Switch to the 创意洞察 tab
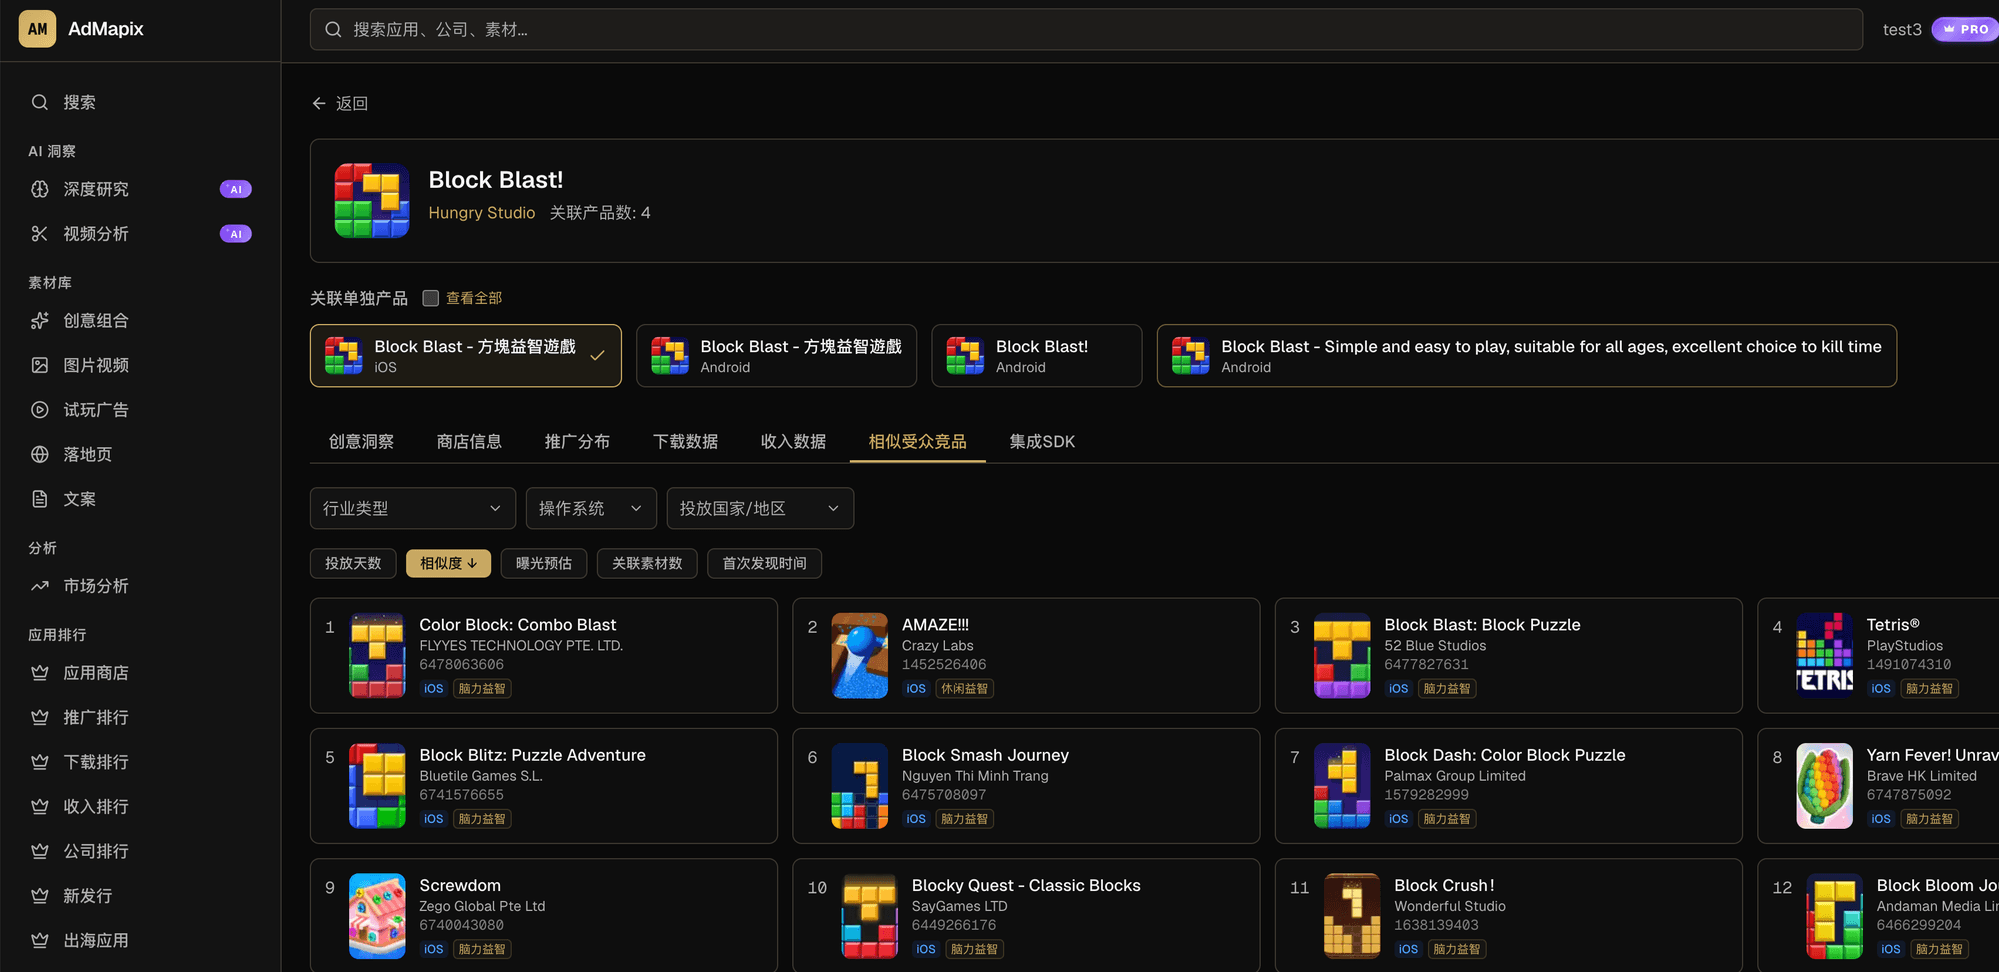The width and height of the screenshot is (1999, 972). (x=361, y=442)
